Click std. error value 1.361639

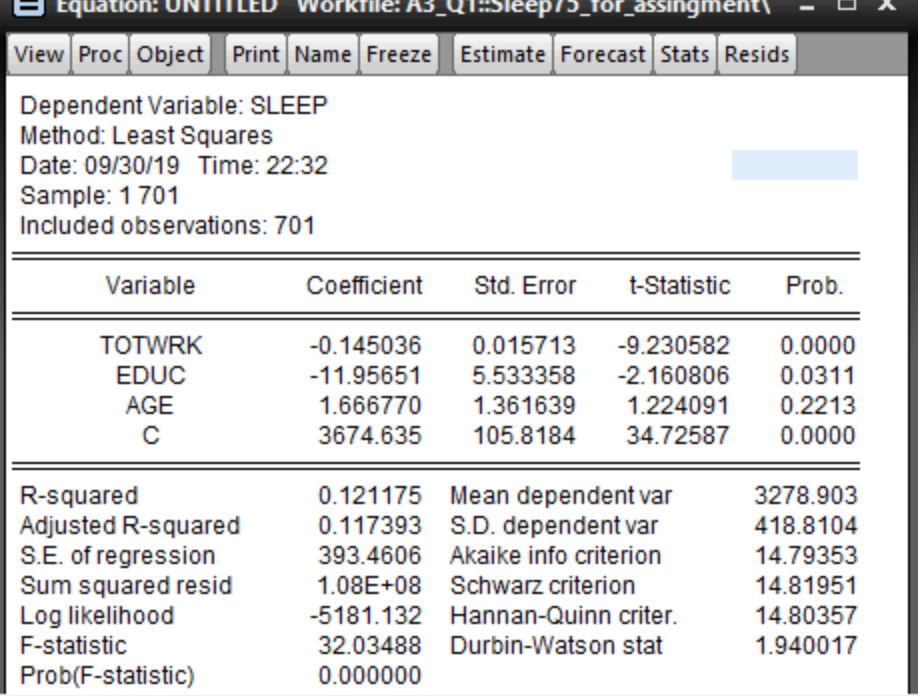click(x=524, y=406)
